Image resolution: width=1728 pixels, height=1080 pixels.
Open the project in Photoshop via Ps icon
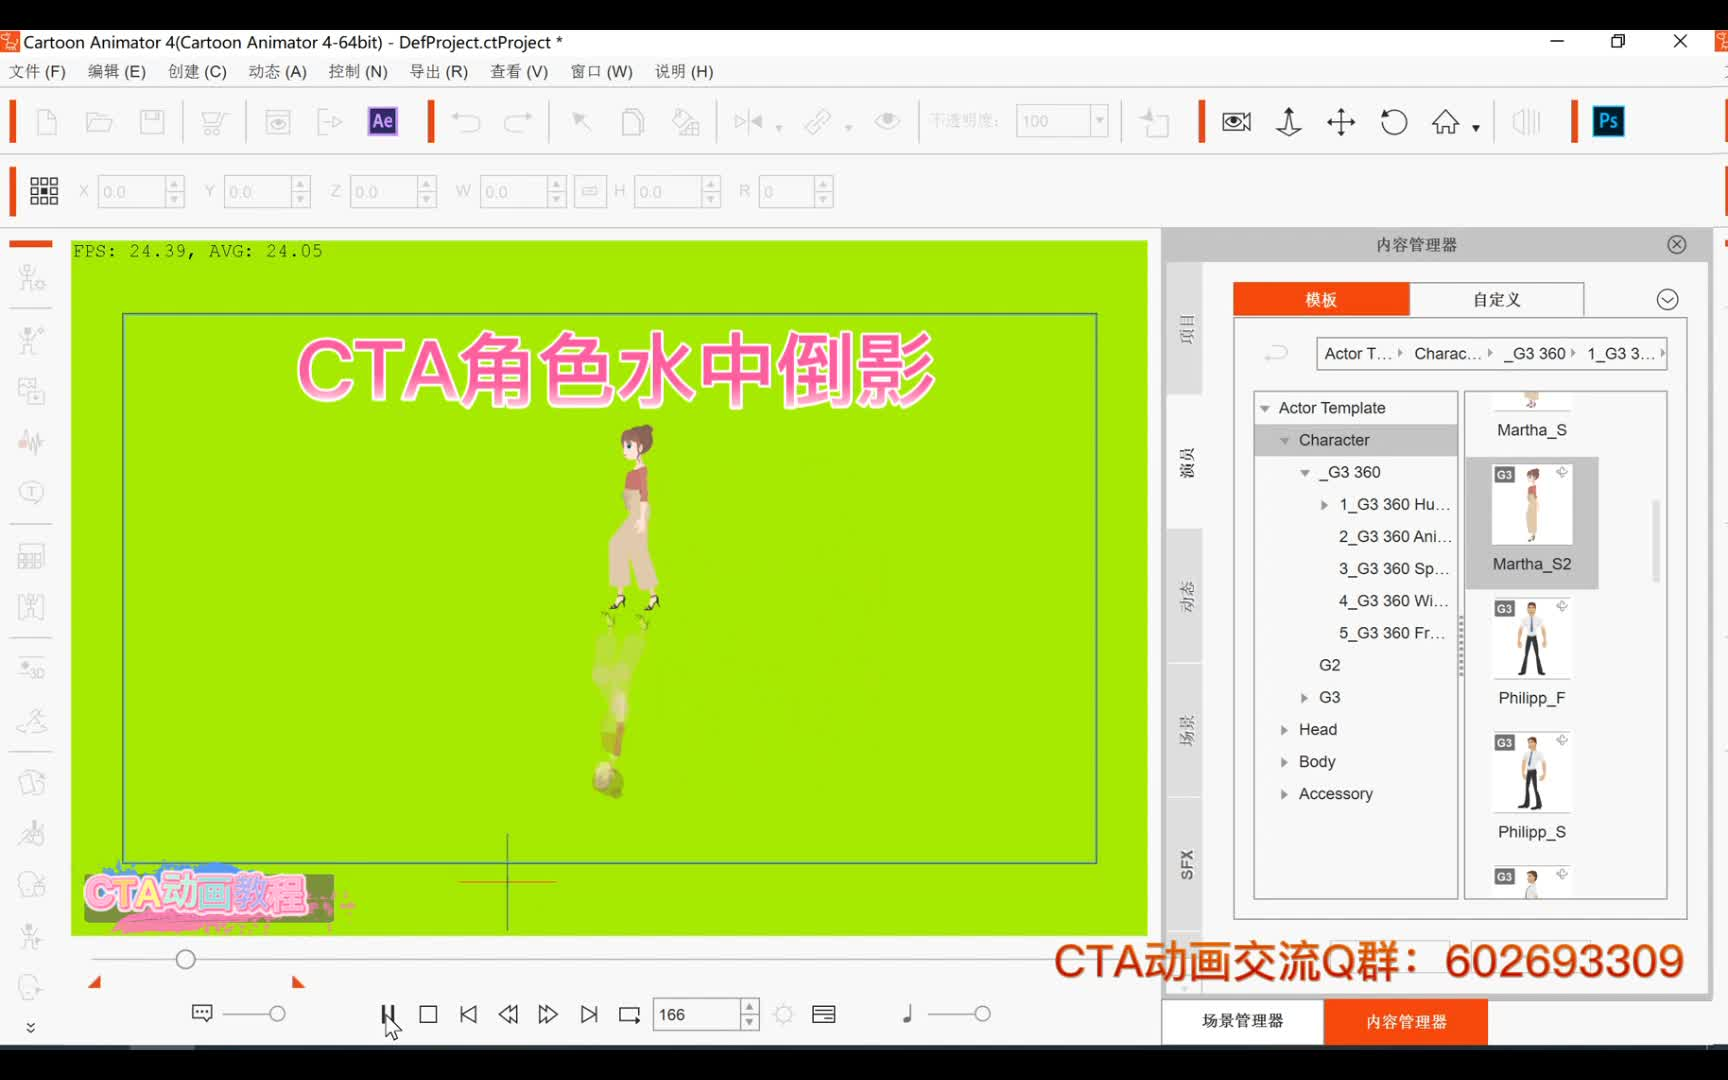[1607, 121]
